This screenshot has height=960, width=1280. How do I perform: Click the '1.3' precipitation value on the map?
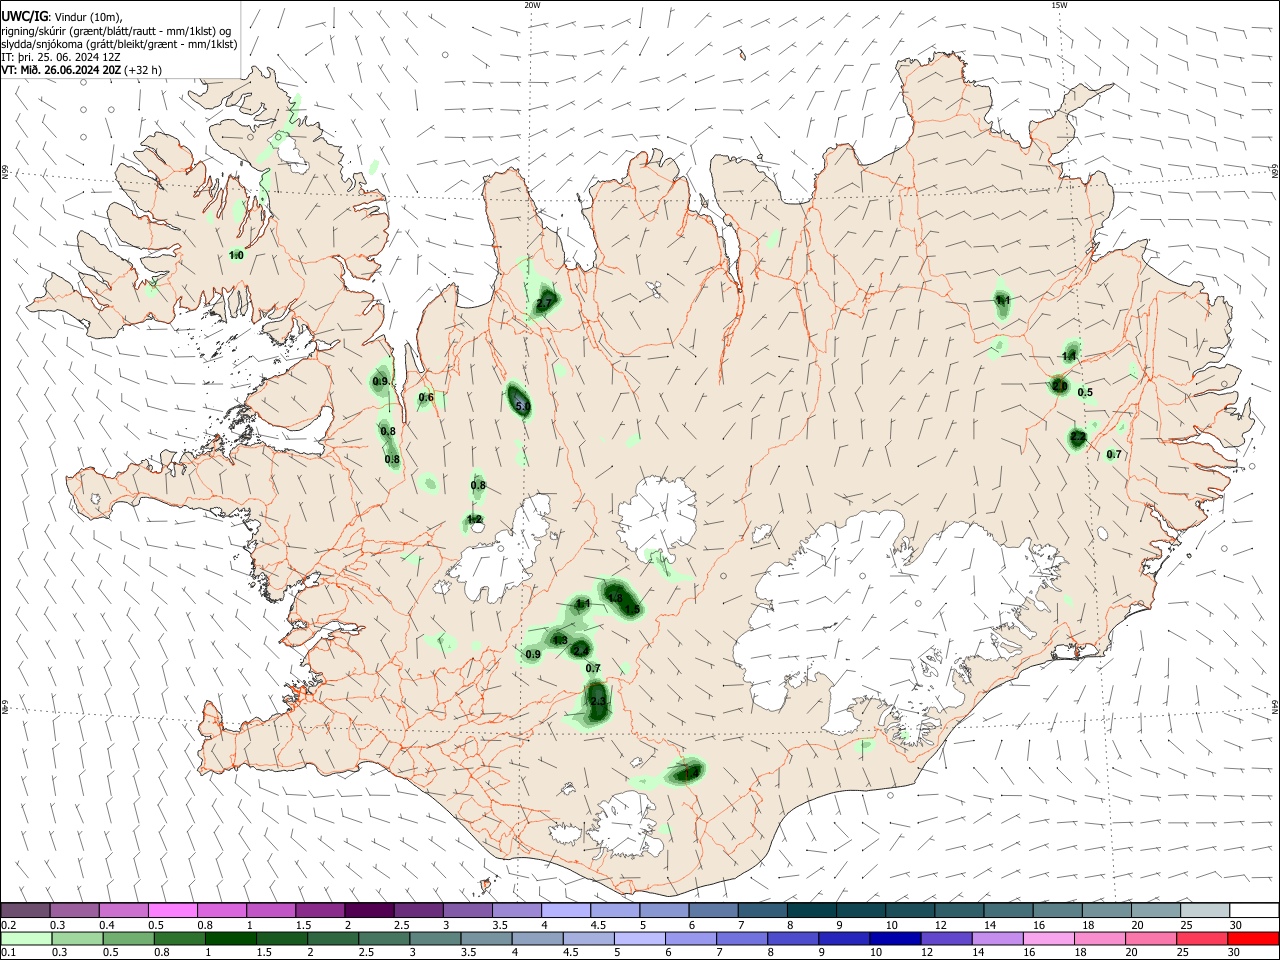tap(560, 640)
